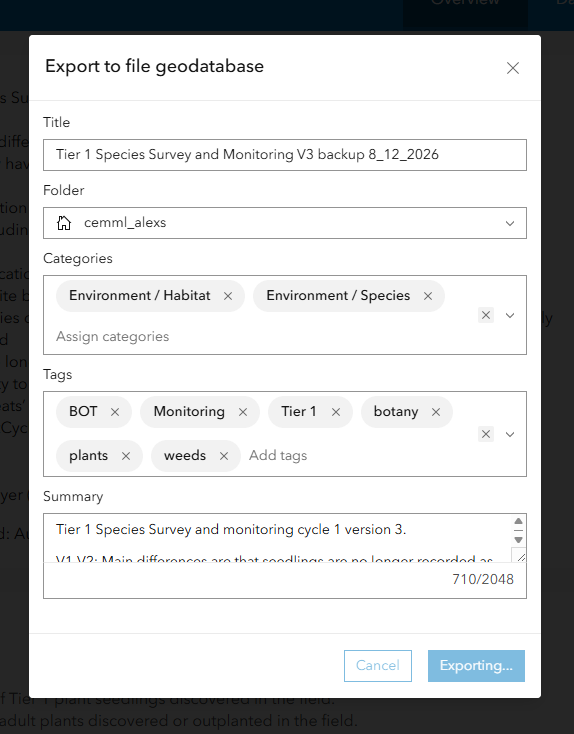Screen dimensions: 574x734
Task: Expand the Categories dropdown chevron
Action: point(510,315)
